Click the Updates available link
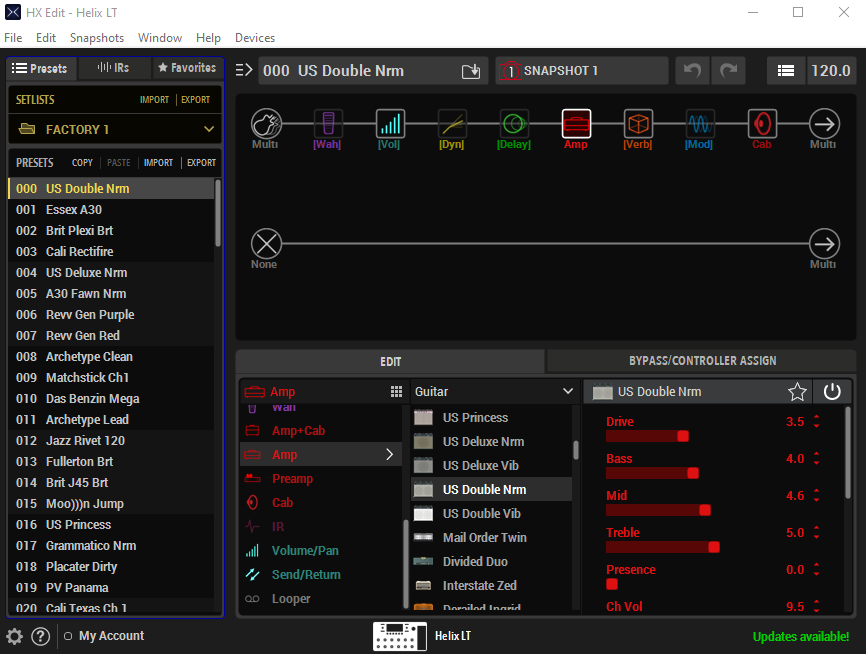This screenshot has width=866, height=654. point(801,636)
